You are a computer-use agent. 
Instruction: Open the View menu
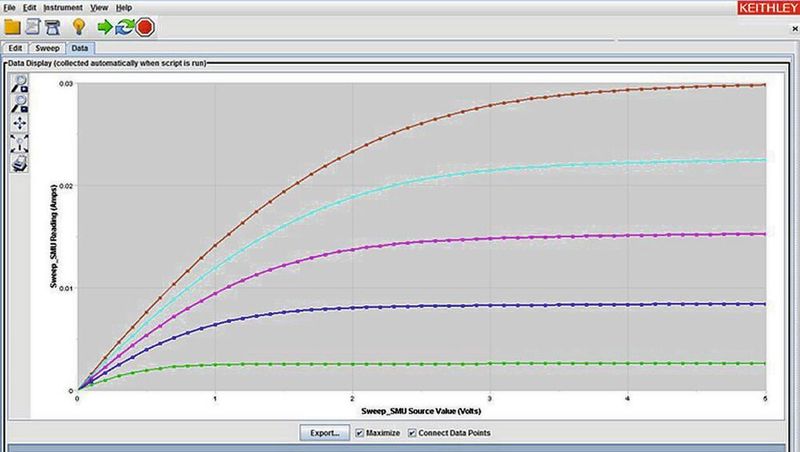tap(99, 8)
